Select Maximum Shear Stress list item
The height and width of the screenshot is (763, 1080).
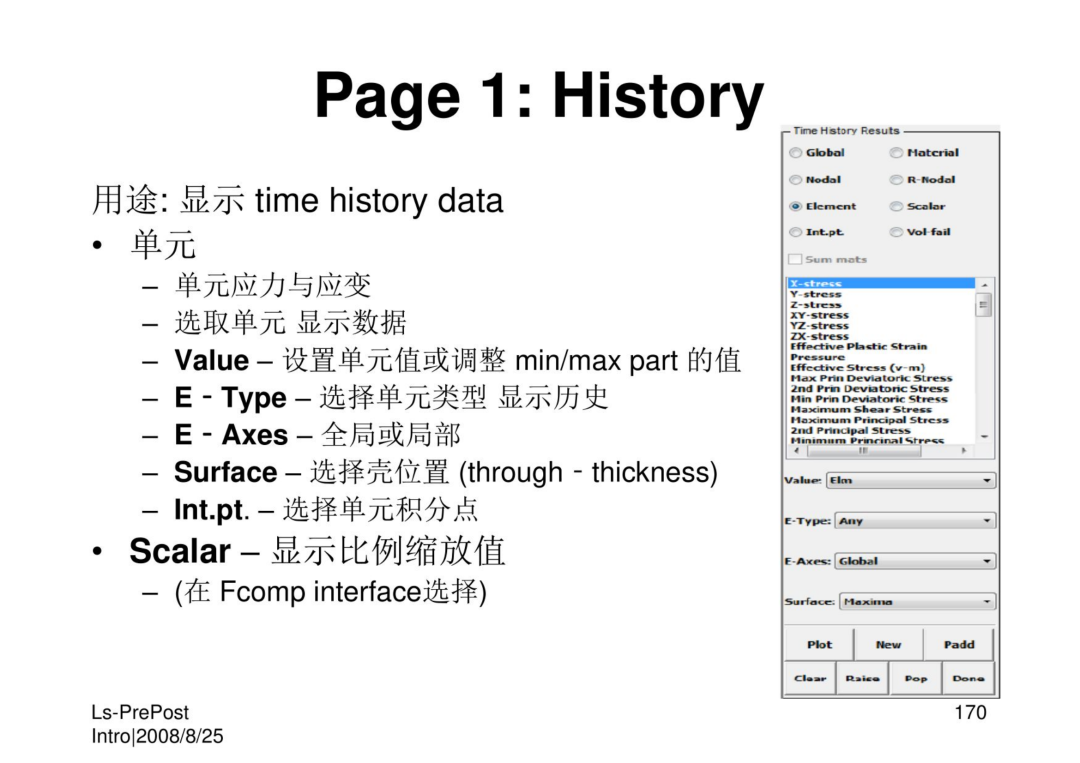882,409
